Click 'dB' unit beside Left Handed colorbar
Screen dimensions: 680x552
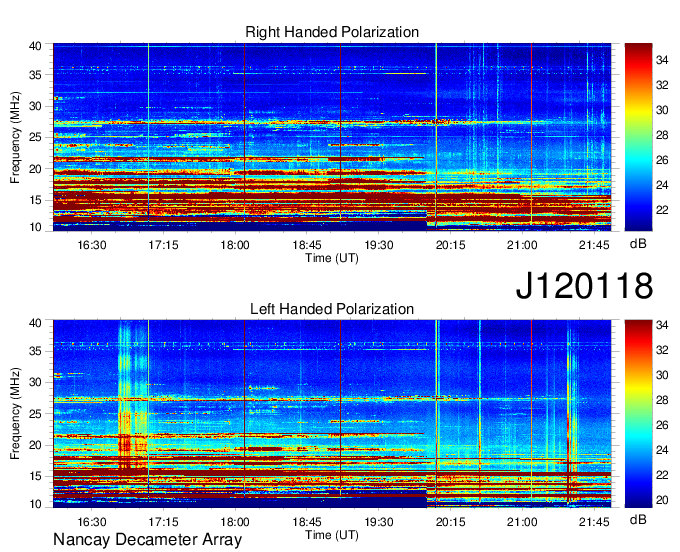[638, 520]
